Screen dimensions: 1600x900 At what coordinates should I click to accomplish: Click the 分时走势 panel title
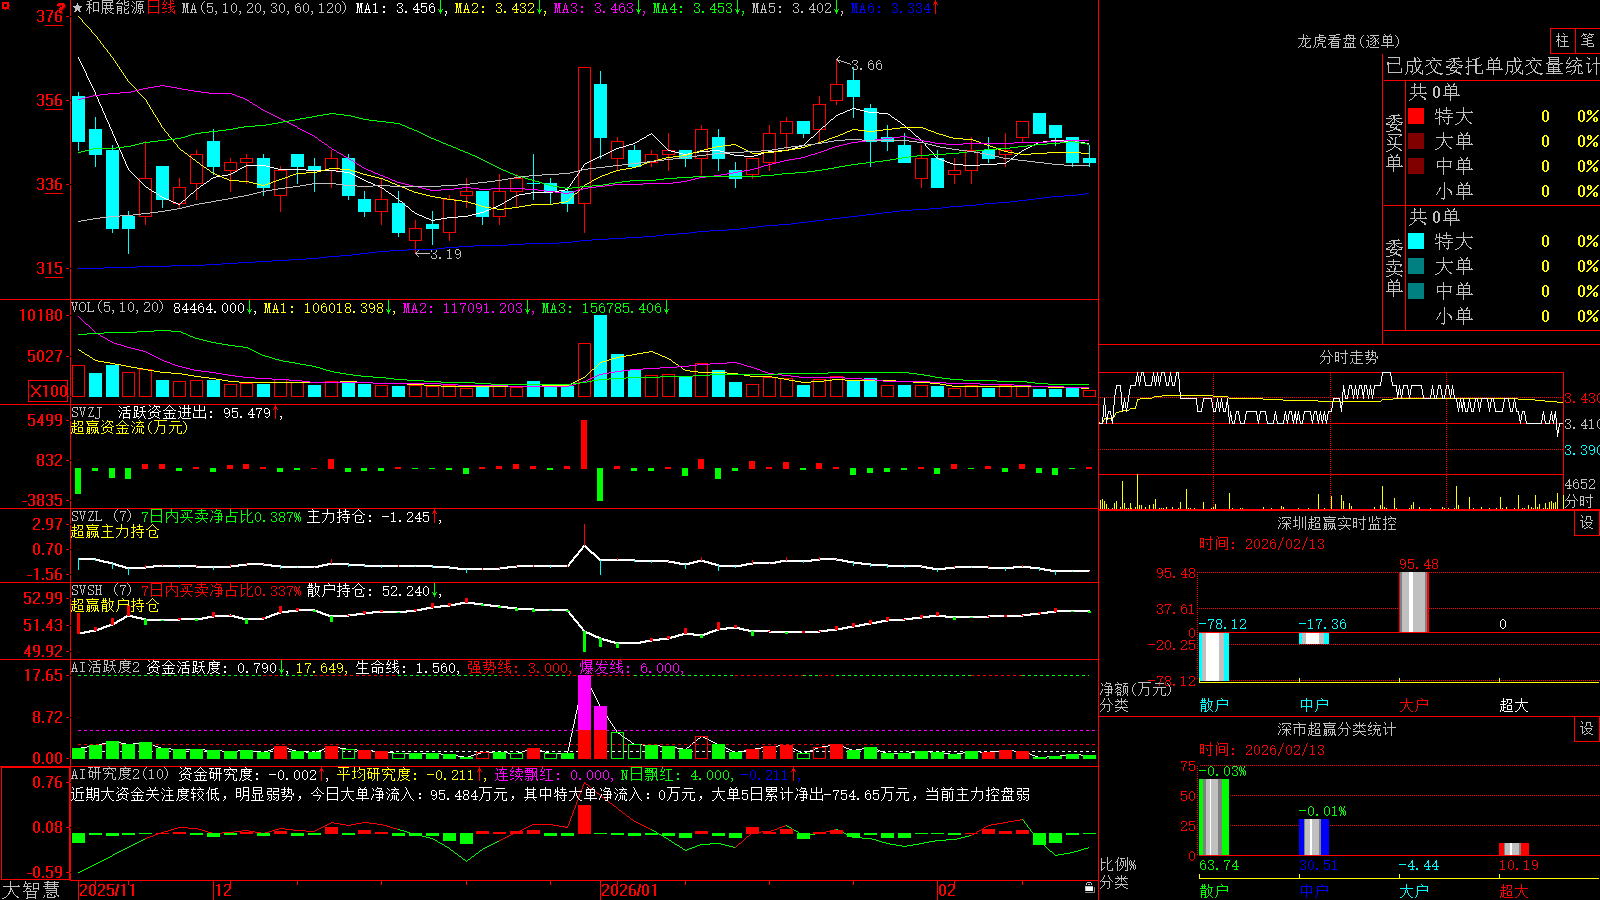pyautogui.click(x=1348, y=357)
